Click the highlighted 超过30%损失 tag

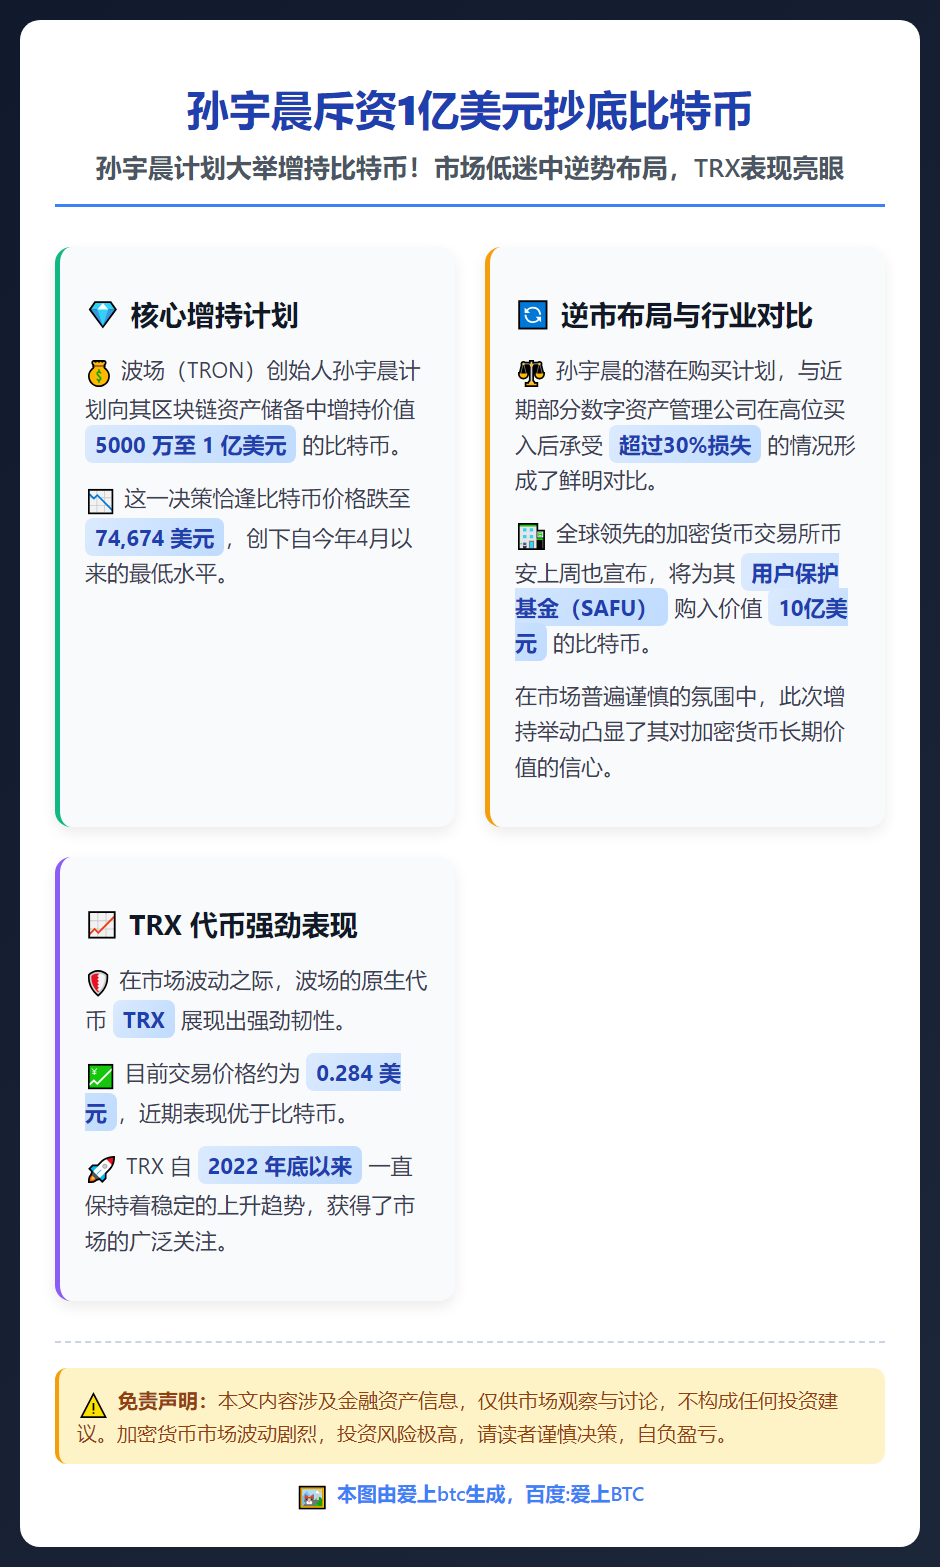pyautogui.click(x=685, y=445)
